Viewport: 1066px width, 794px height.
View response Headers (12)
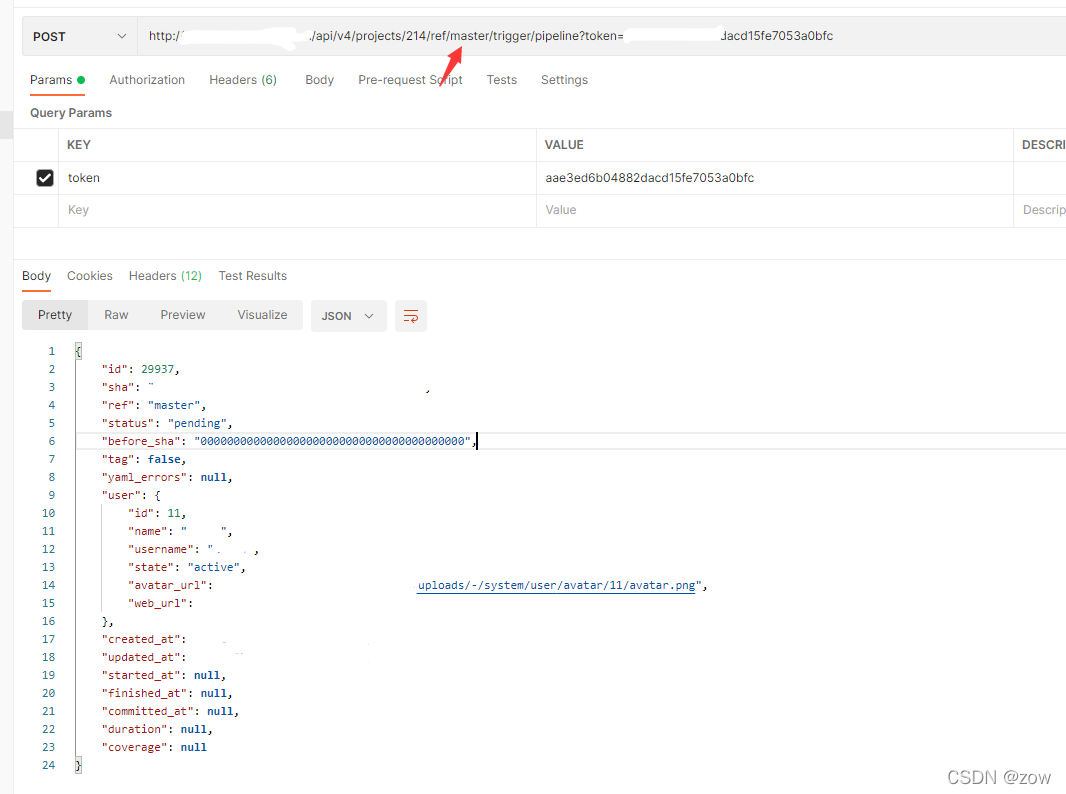[165, 275]
